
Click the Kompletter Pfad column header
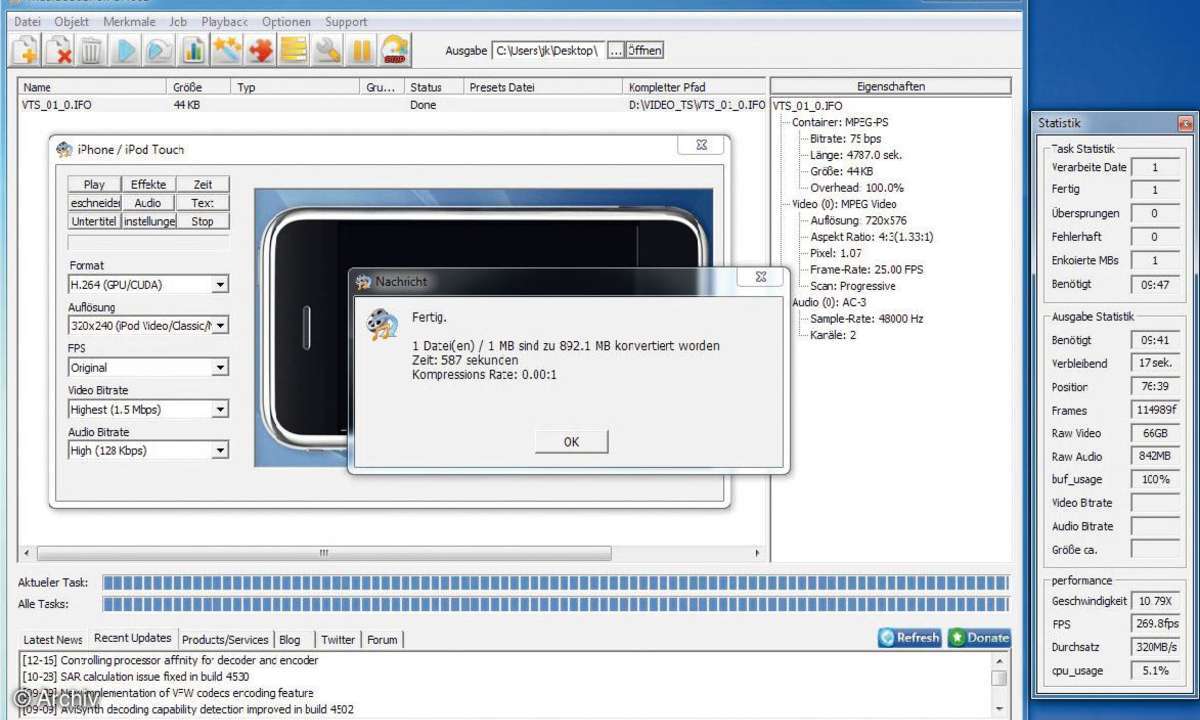tap(695, 87)
